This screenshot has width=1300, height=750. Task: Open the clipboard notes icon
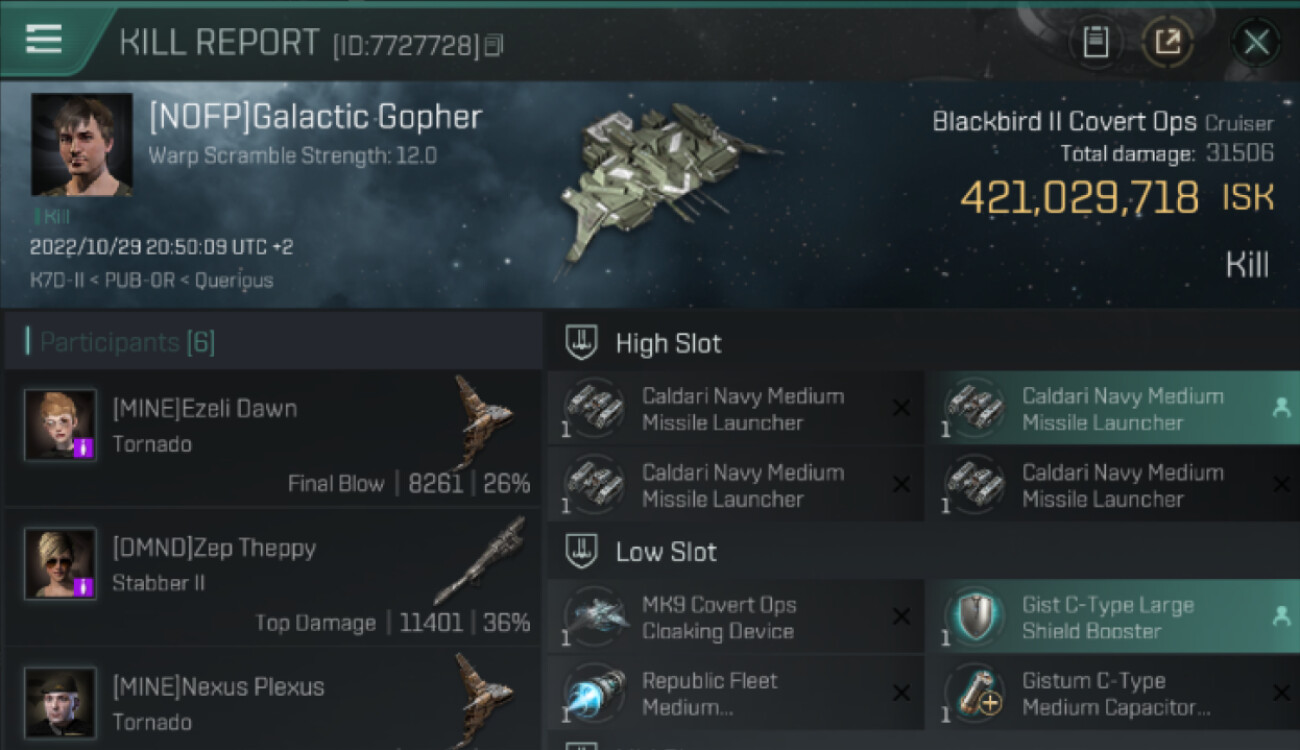1096,42
